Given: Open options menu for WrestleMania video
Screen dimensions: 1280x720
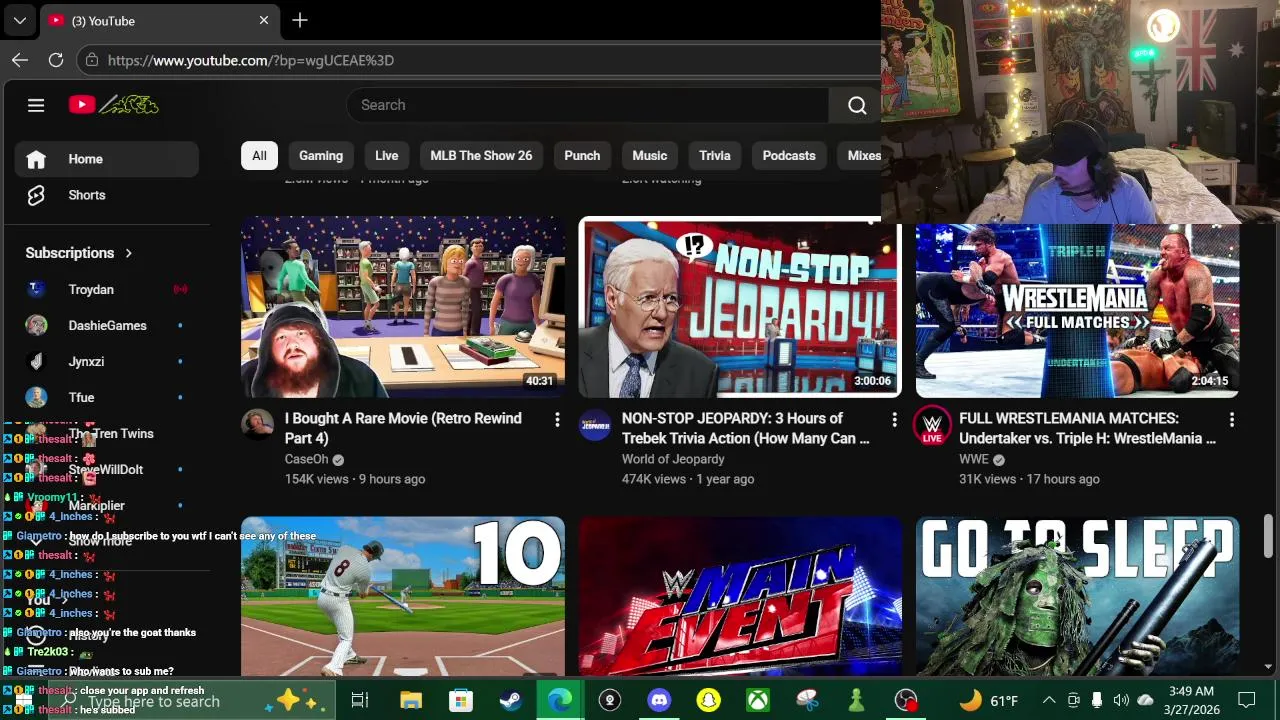Looking at the screenshot, I should click(1231, 420).
